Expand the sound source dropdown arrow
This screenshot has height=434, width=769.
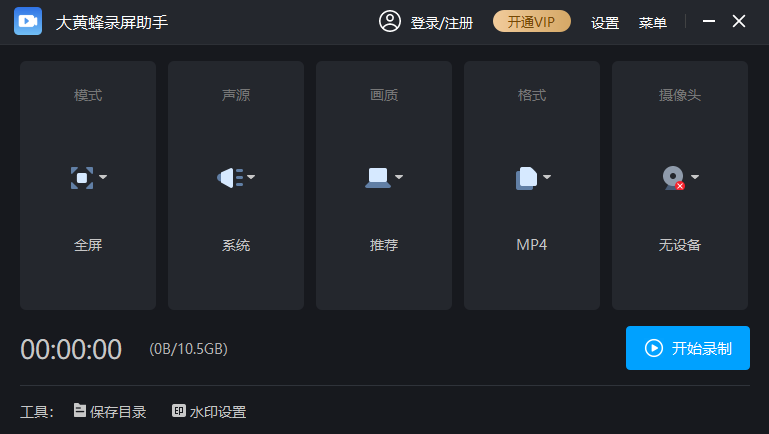[251, 178]
